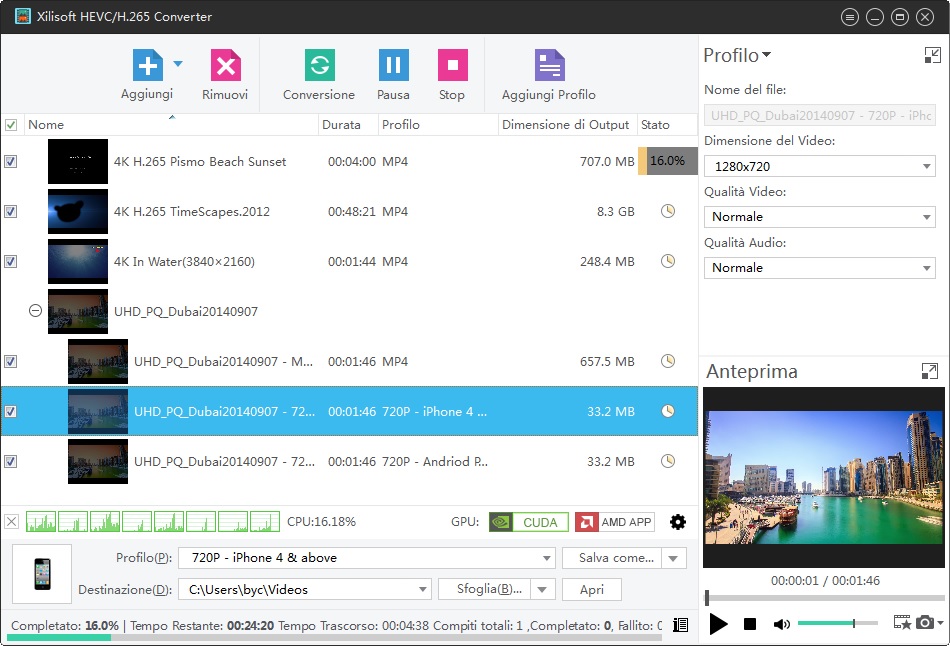
Task: Click the Pismo Beach Sunset thumbnail
Action: (78, 161)
